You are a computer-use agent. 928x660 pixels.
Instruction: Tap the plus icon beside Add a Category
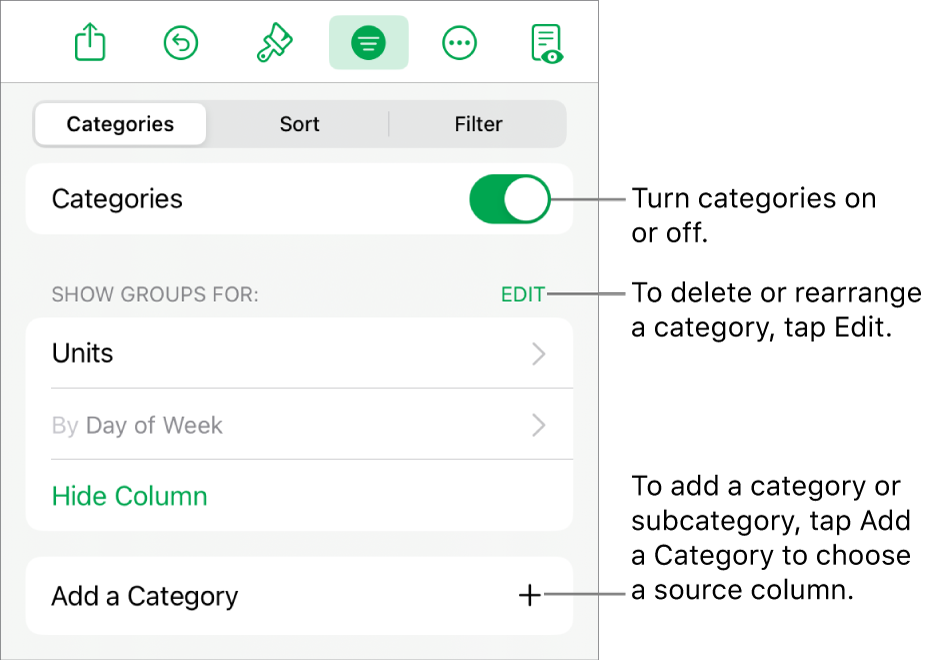point(529,596)
